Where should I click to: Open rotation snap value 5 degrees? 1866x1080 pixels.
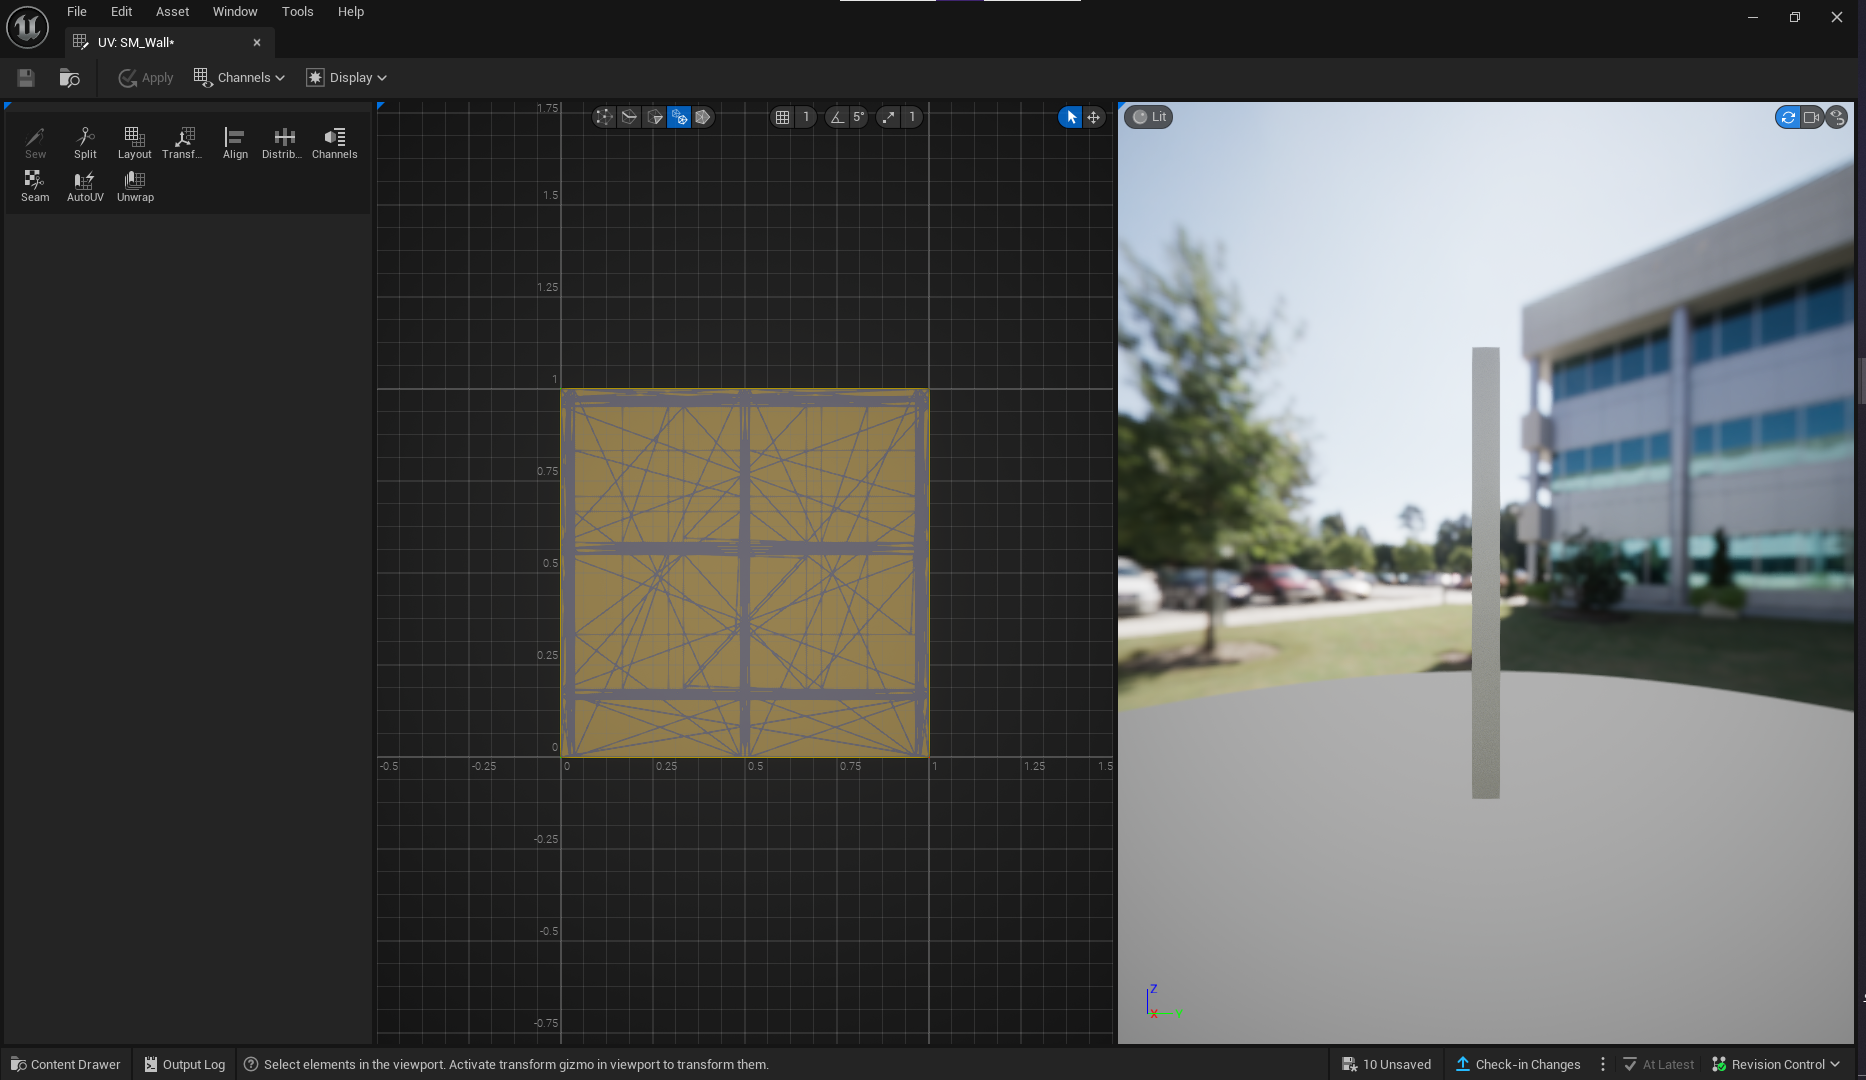click(x=858, y=117)
